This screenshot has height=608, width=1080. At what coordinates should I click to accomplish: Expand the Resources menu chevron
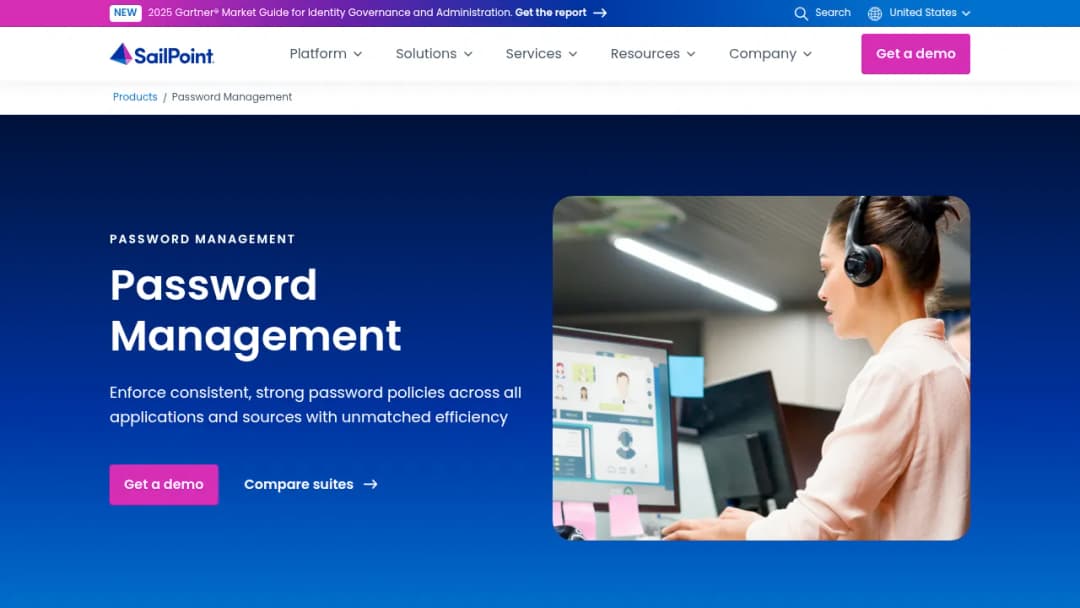[x=691, y=54]
